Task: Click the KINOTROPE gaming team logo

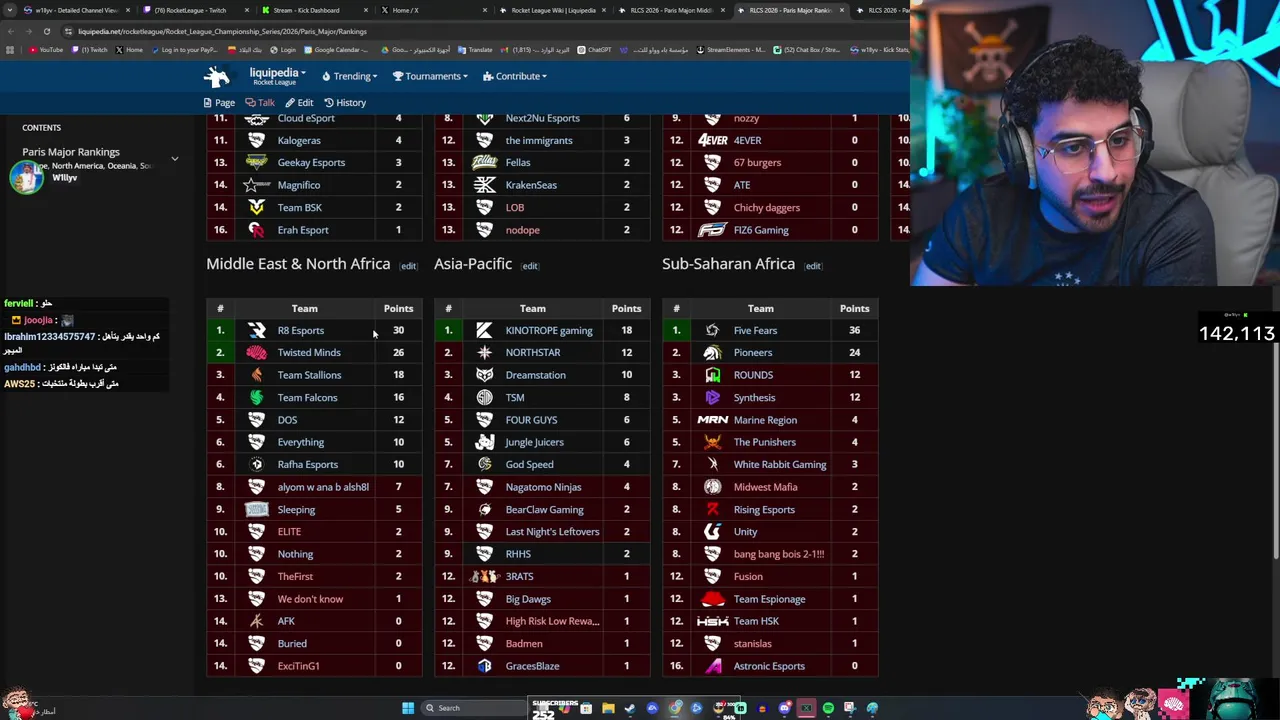Action: click(485, 330)
